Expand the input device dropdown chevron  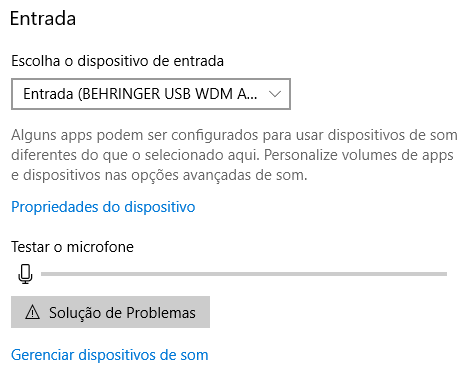(275, 94)
